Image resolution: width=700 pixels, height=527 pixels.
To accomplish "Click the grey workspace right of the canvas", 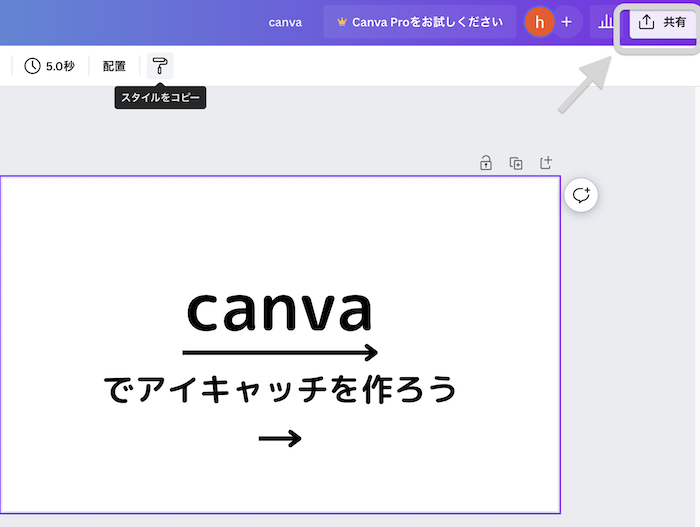I will pyautogui.click(x=630, y=350).
